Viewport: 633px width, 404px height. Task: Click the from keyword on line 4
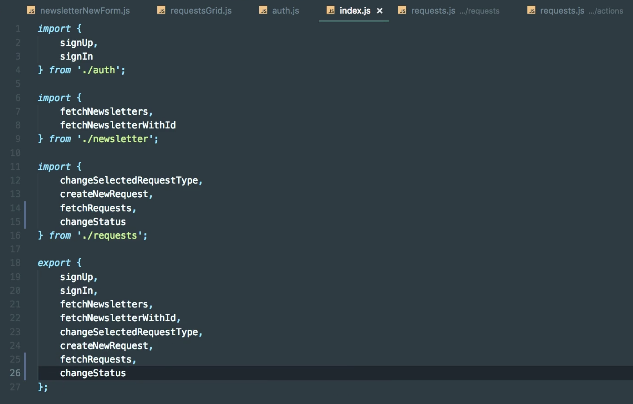point(60,70)
